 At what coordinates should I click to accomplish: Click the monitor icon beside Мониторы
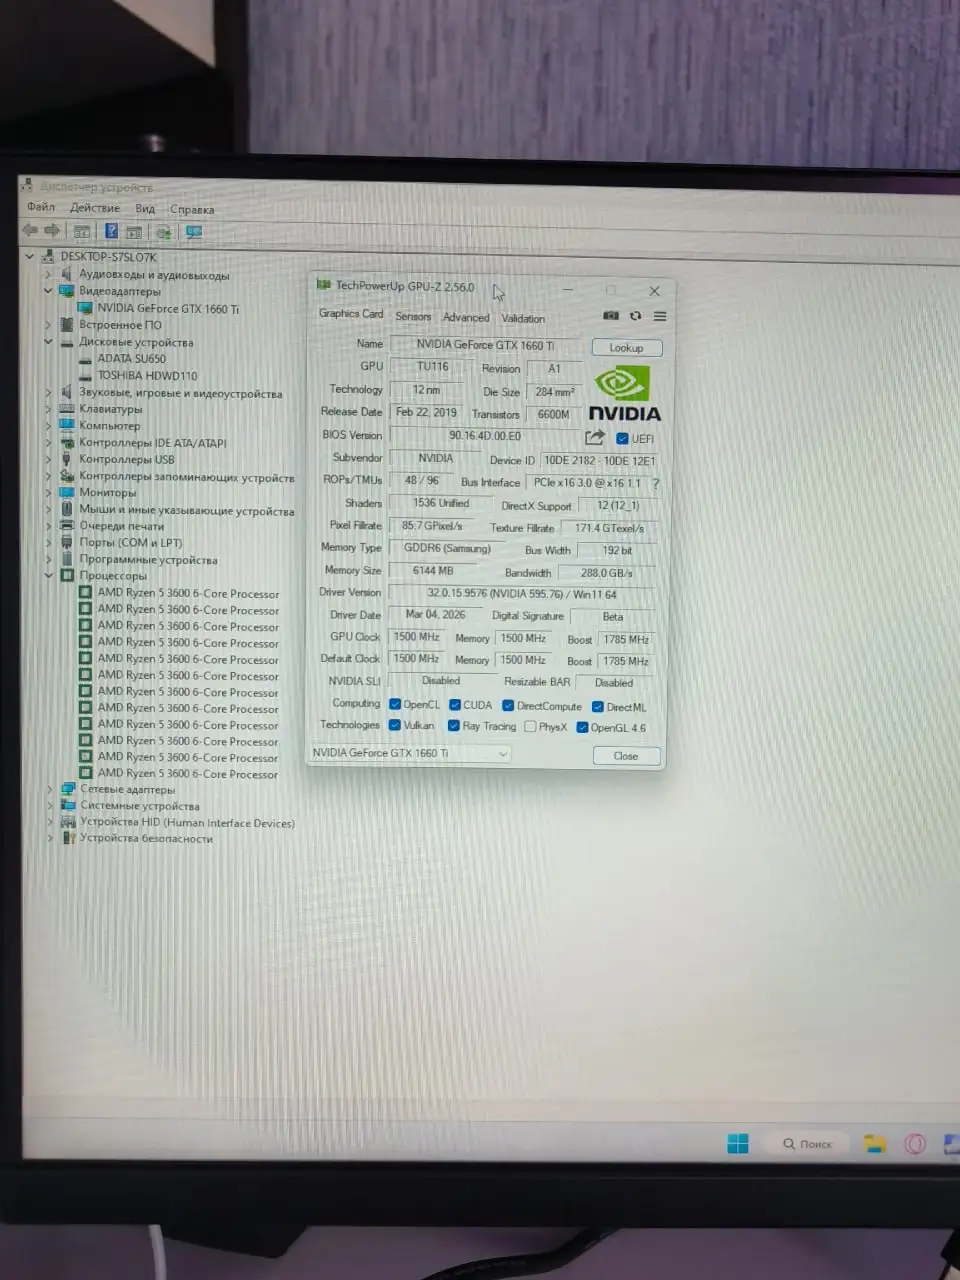(67, 492)
